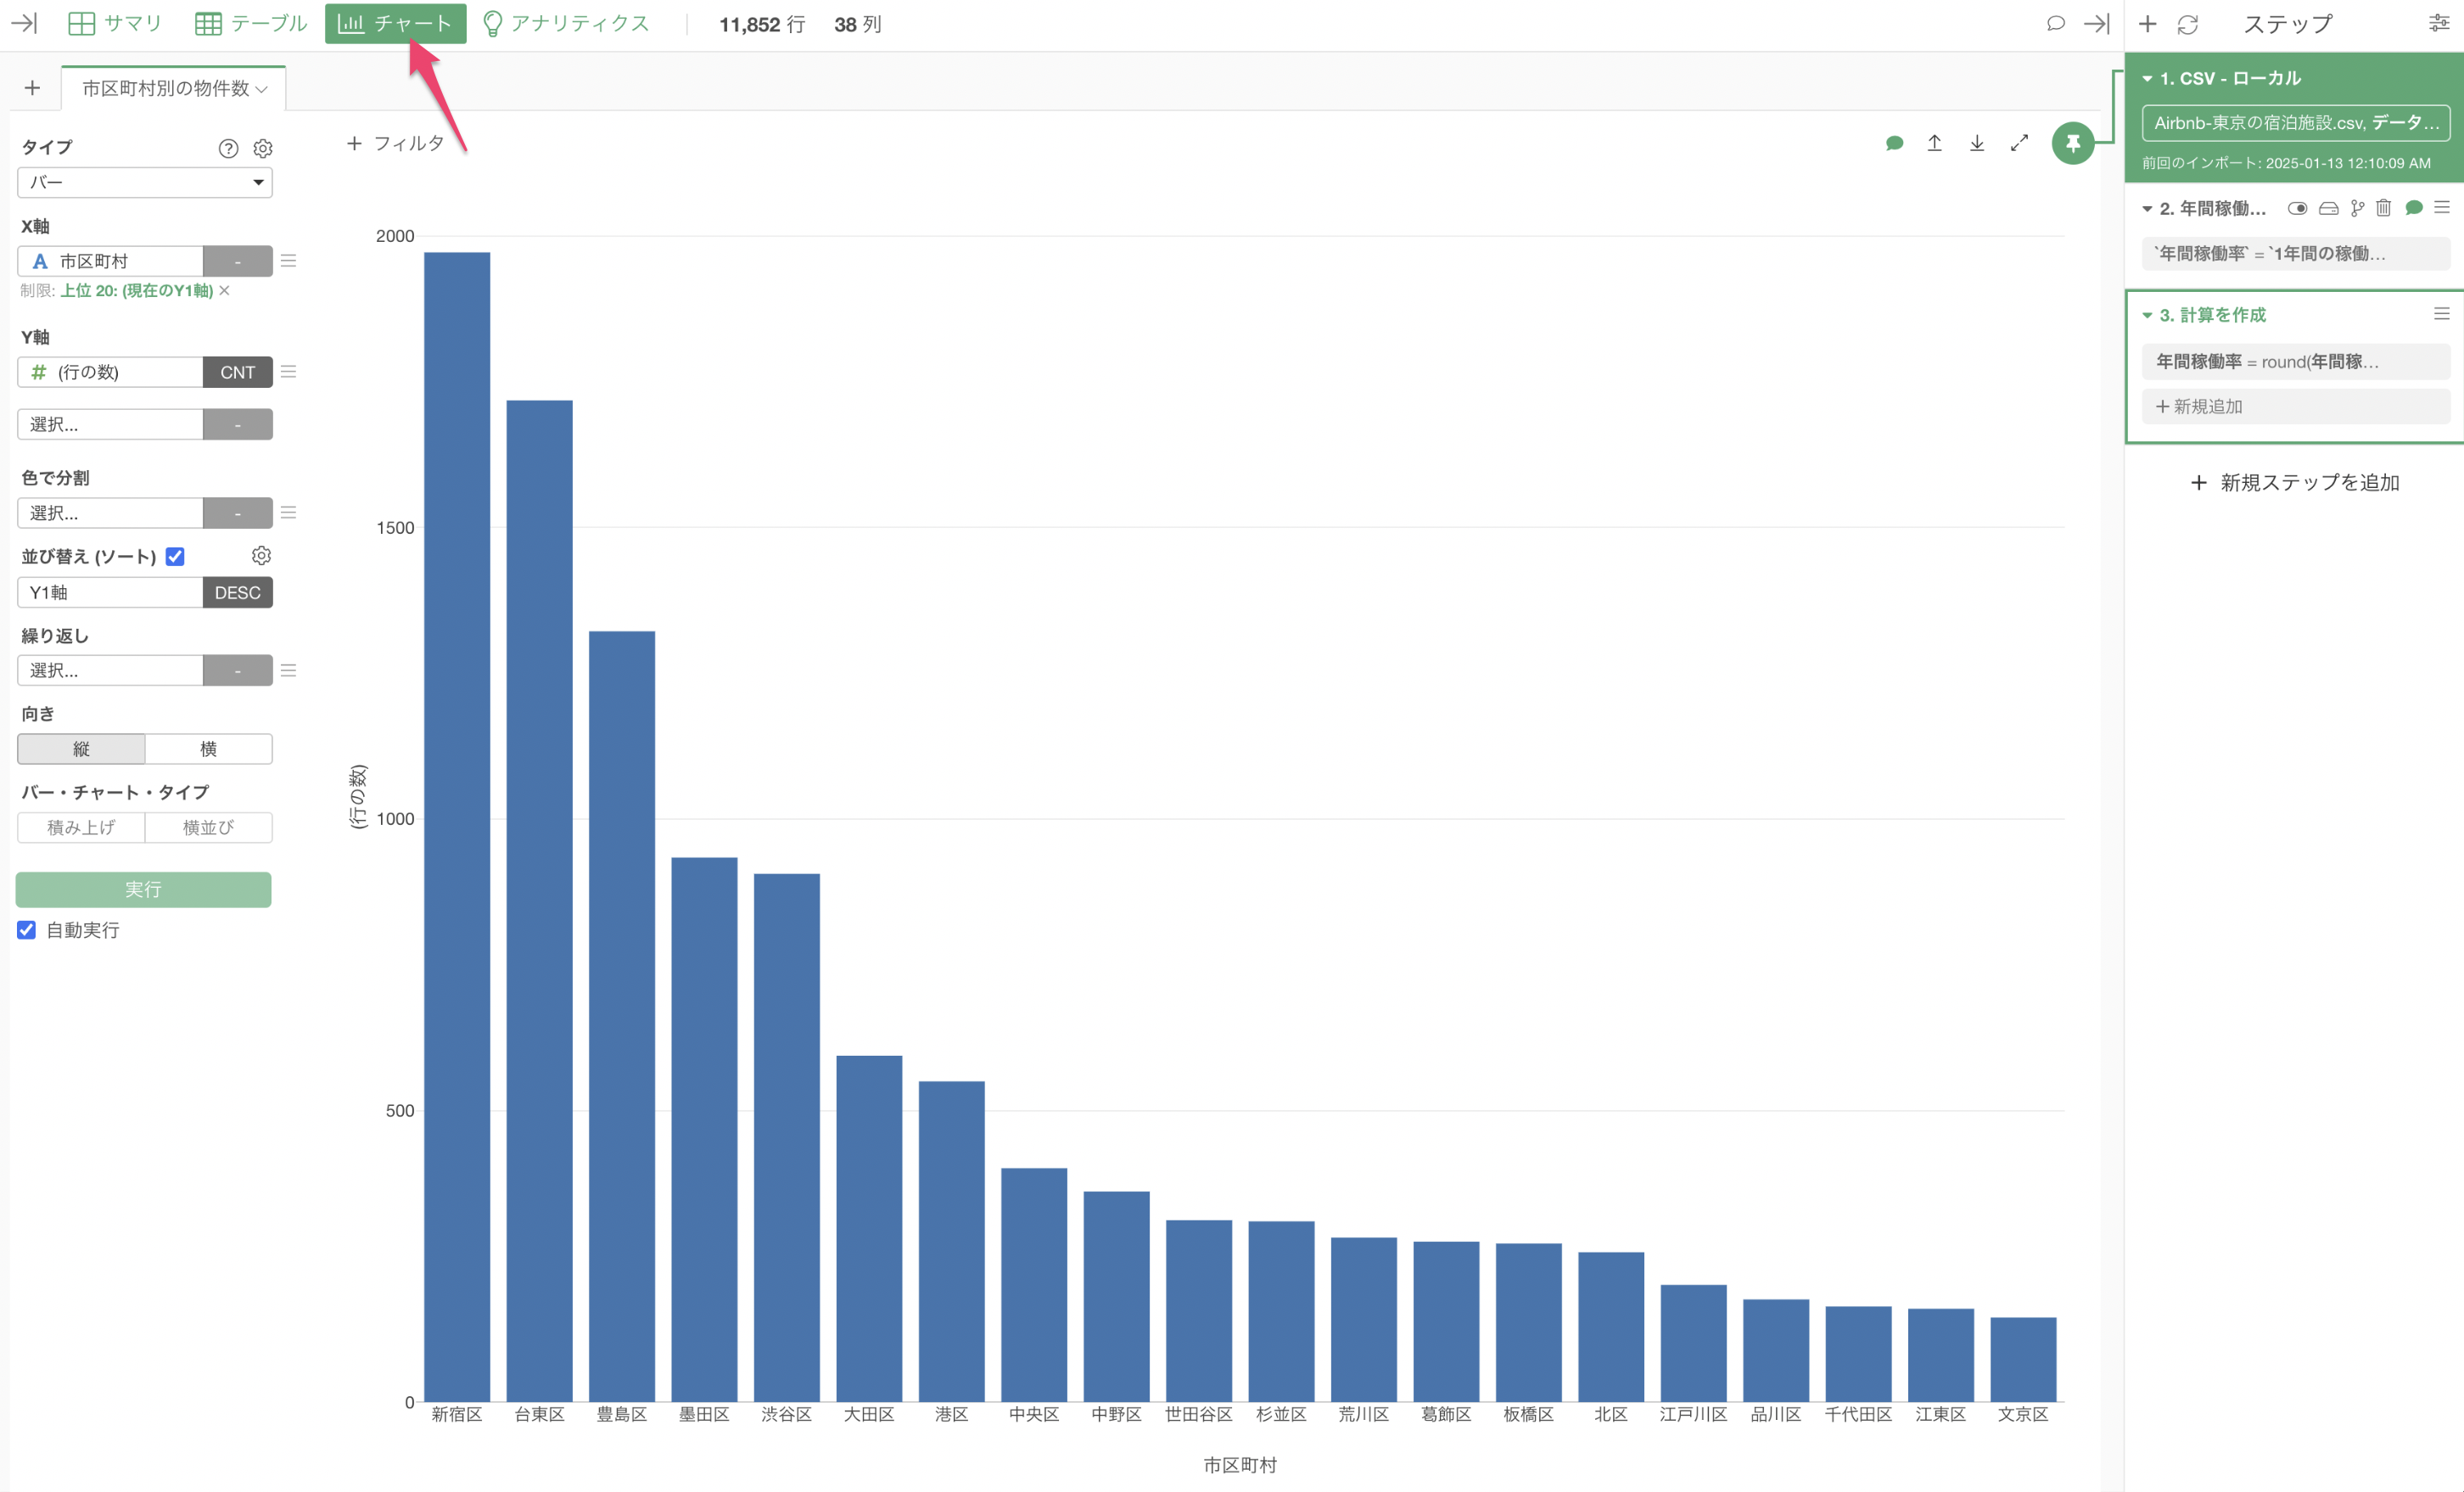The width and height of the screenshot is (2464, 1492).
Task: Open 市区町村別の物件数 chart tab menu
Action: pyautogui.click(x=261, y=89)
